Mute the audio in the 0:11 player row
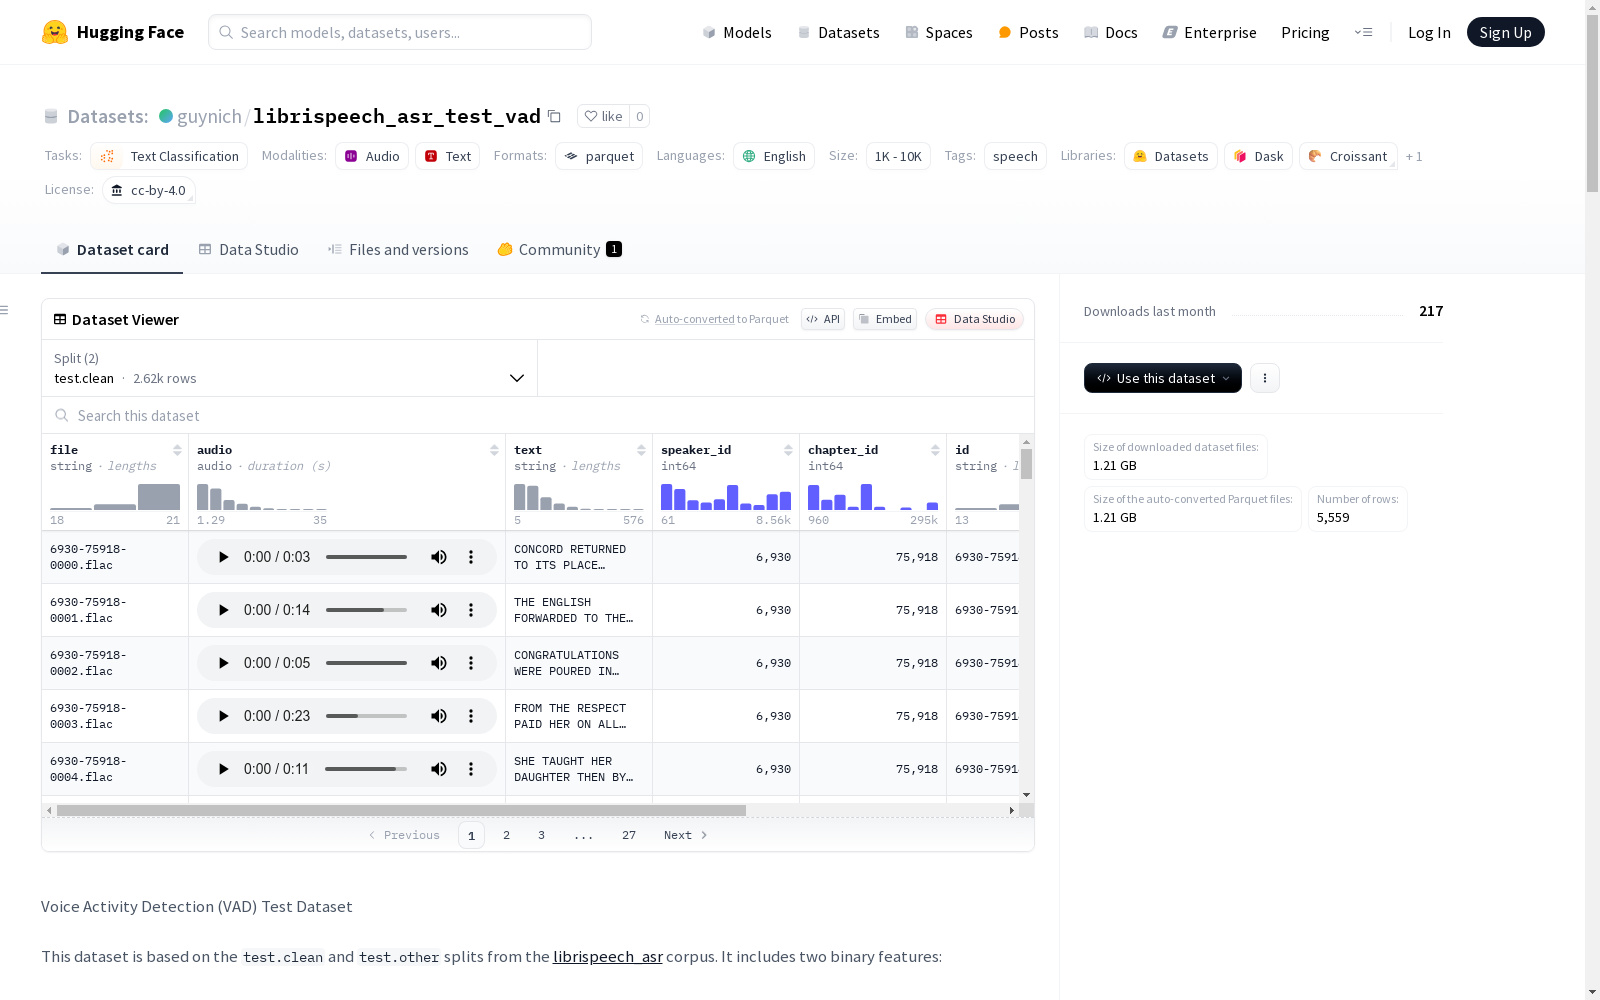Image resolution: width=1600 pixels, height=1000 pixels. pyautogui.click(x=439, y=769)
